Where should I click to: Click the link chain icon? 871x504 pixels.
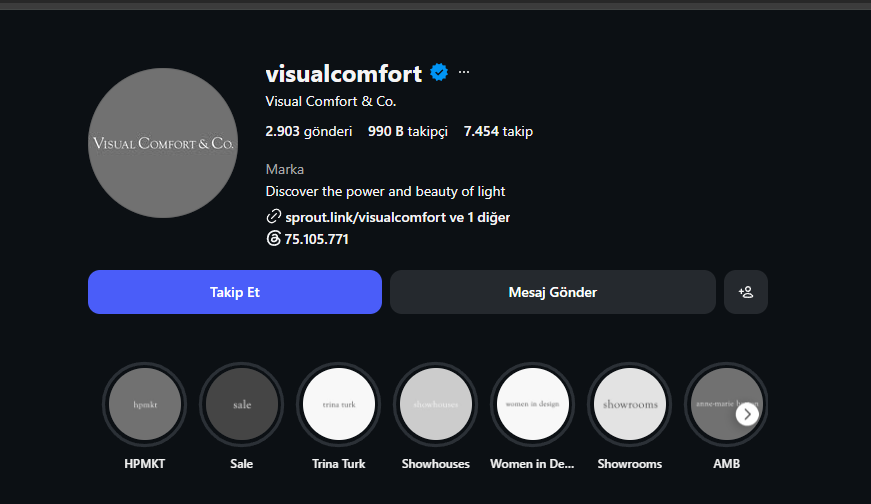(273, 216)
